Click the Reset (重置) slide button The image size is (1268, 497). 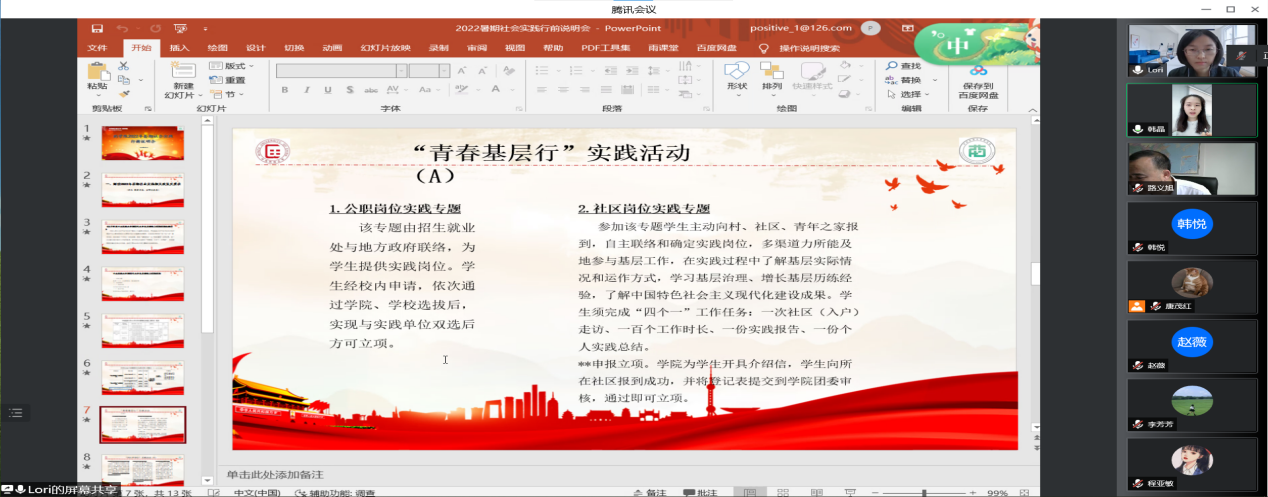229,80
